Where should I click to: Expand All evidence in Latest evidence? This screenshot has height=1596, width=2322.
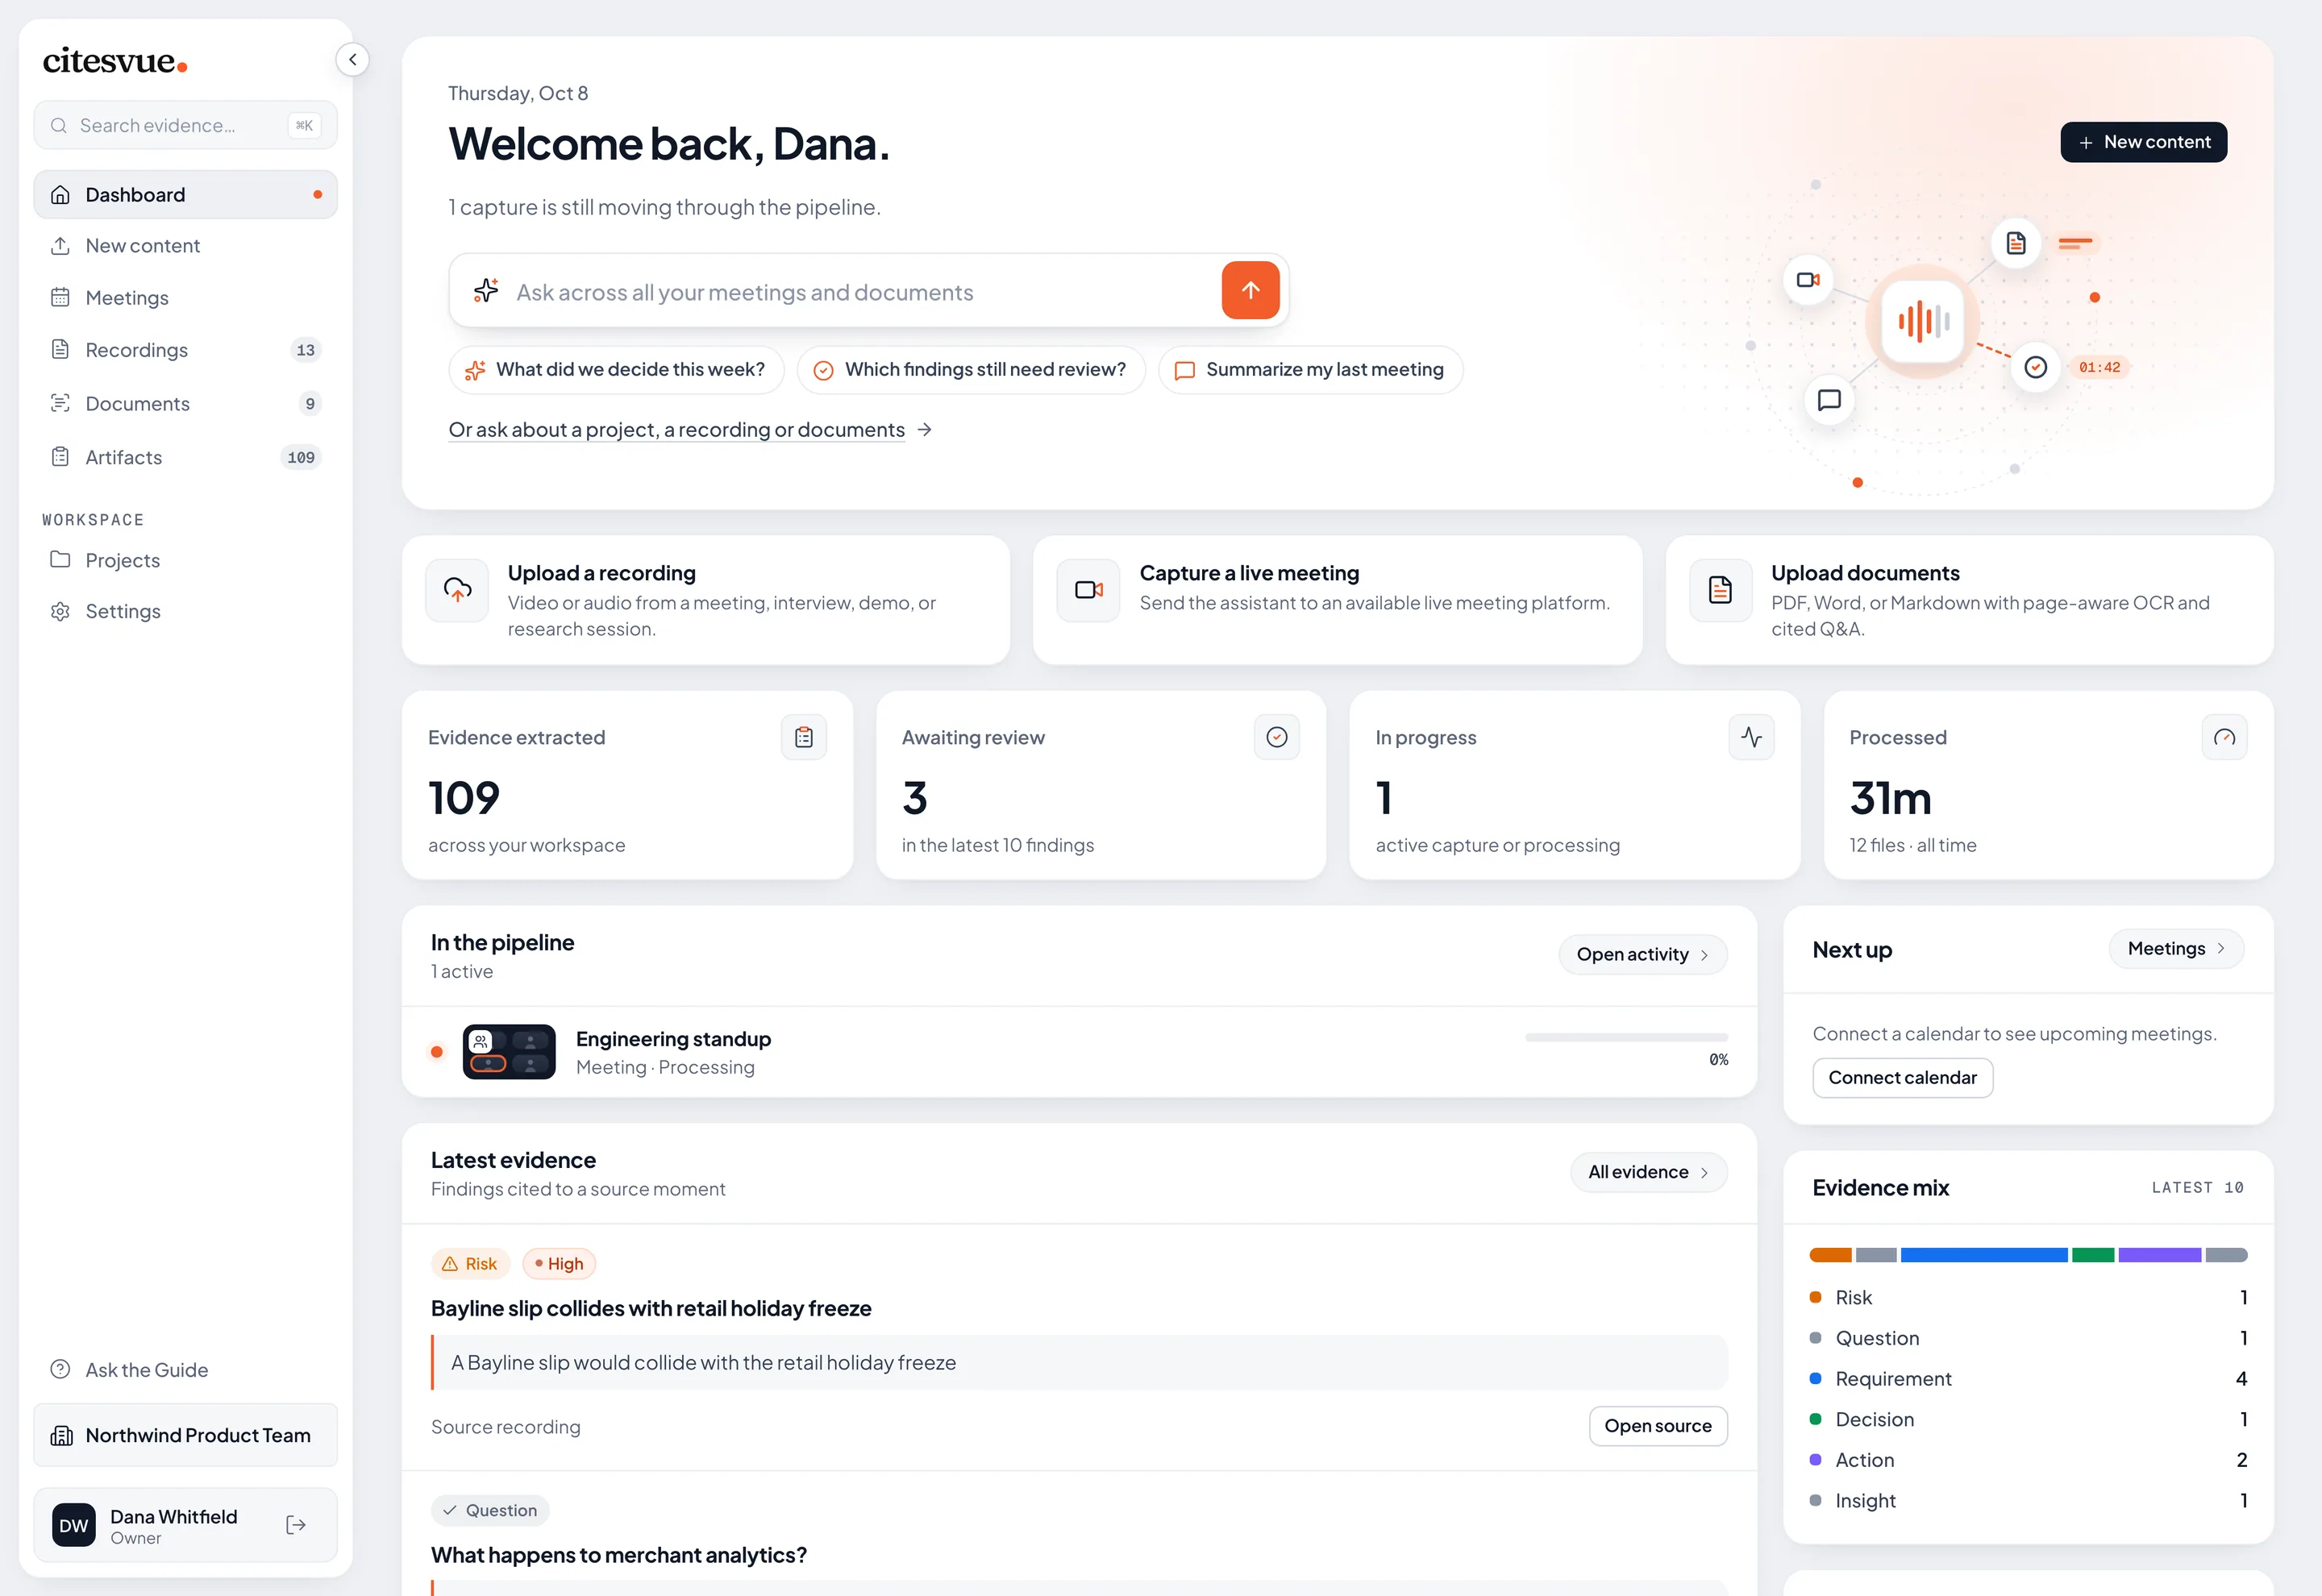1648,1172
